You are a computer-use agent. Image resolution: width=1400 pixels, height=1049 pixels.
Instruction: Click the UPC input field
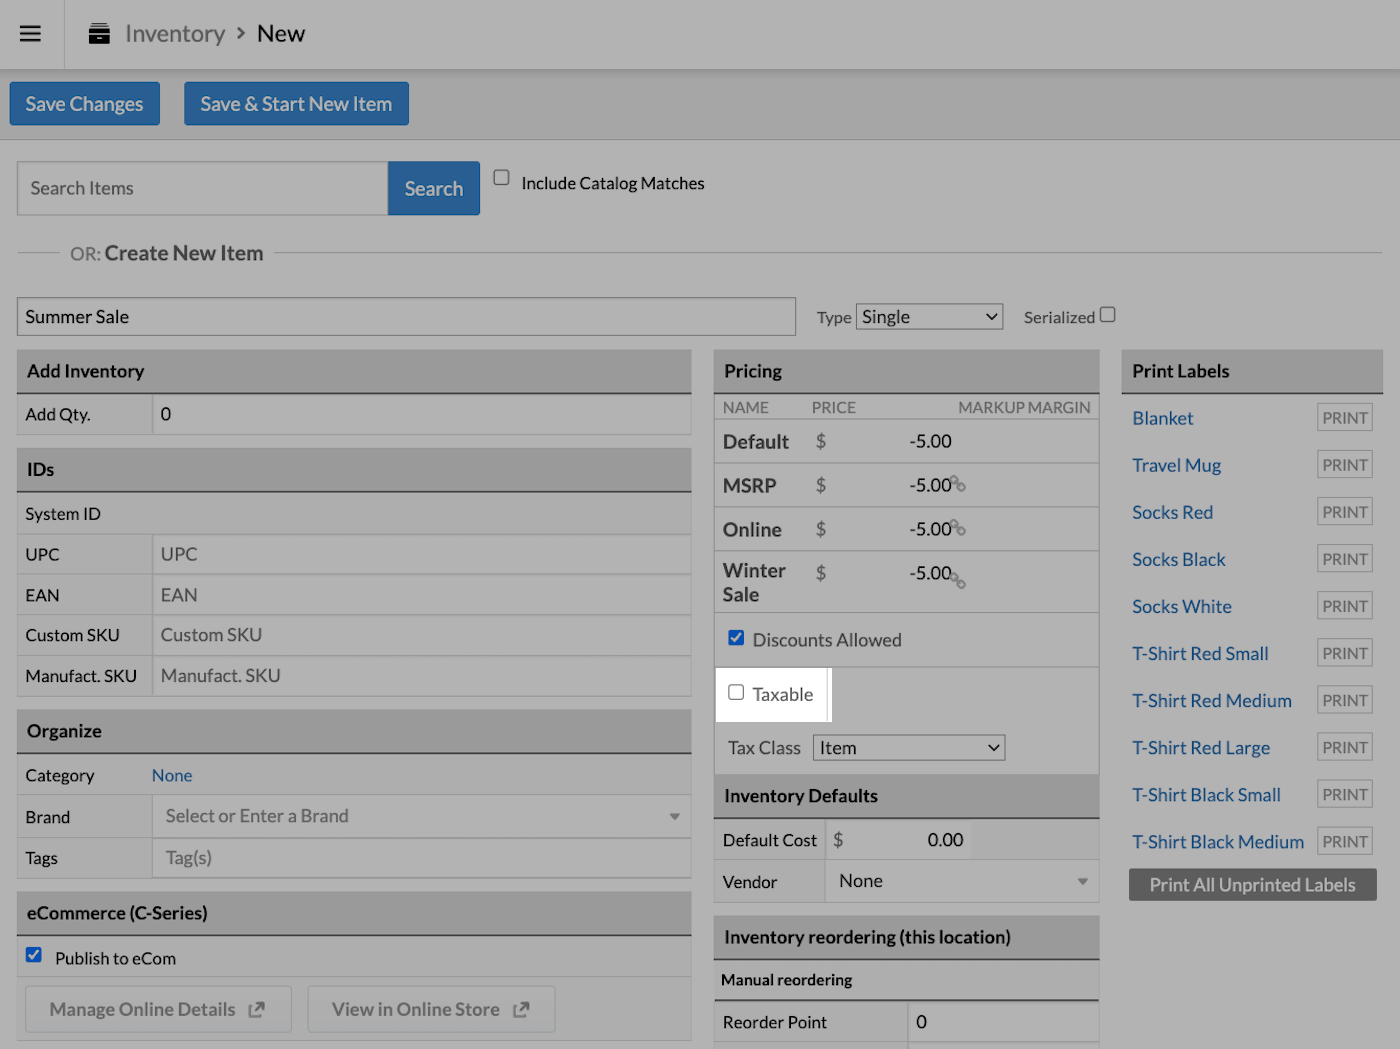(x=422, y=555)
